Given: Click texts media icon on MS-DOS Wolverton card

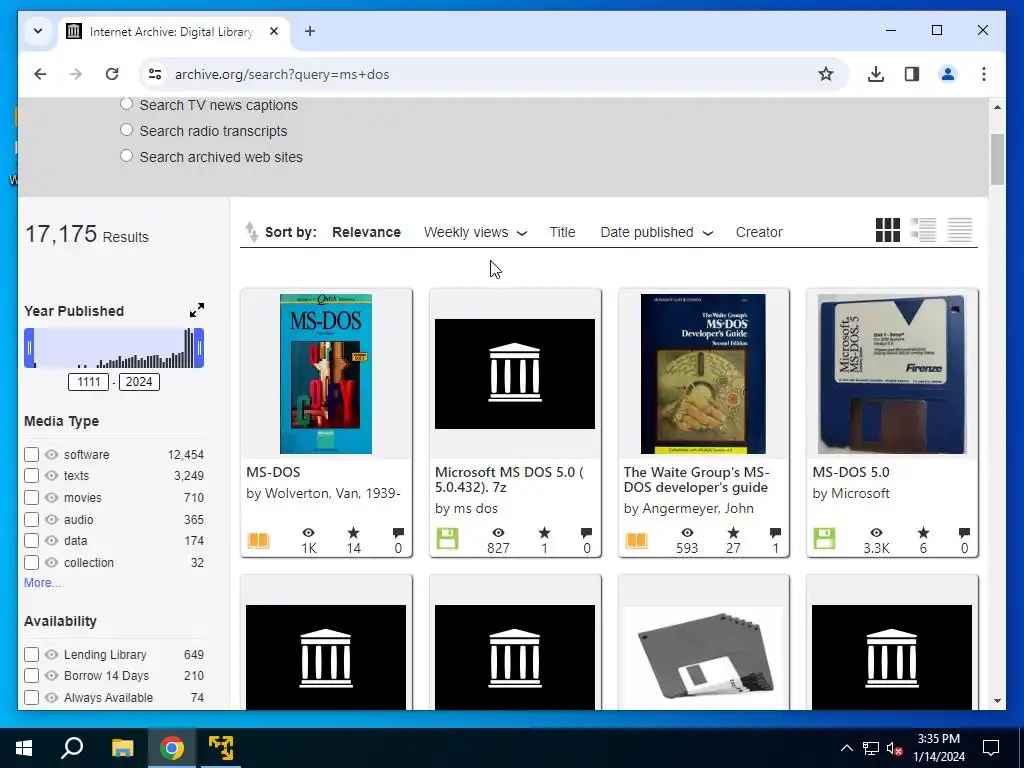Looking at the screenshot, I should [259, 540].
